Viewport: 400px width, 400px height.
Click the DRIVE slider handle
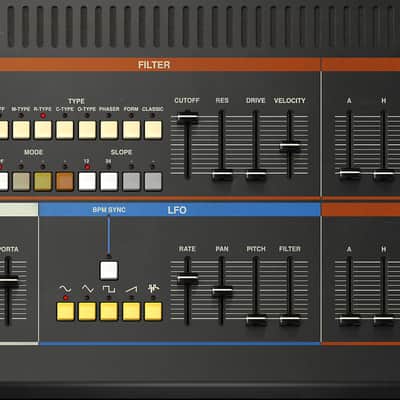pos(256,174)
